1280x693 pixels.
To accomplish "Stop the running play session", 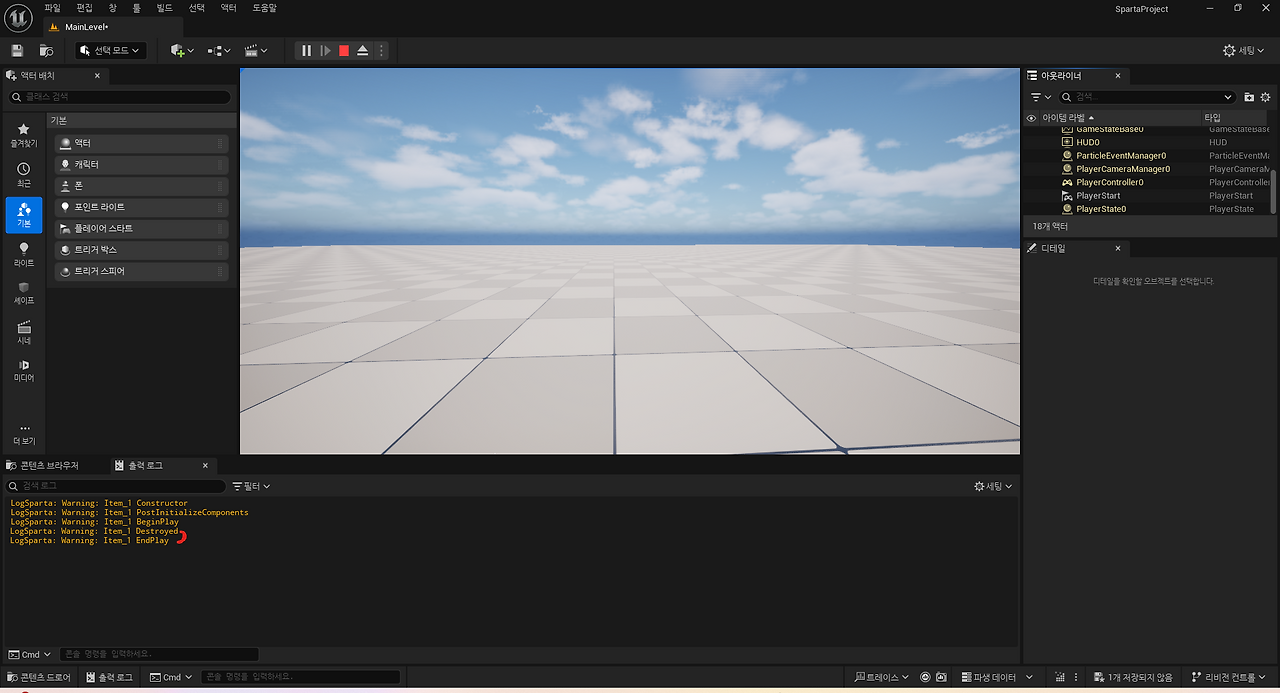I will point(344,50).
